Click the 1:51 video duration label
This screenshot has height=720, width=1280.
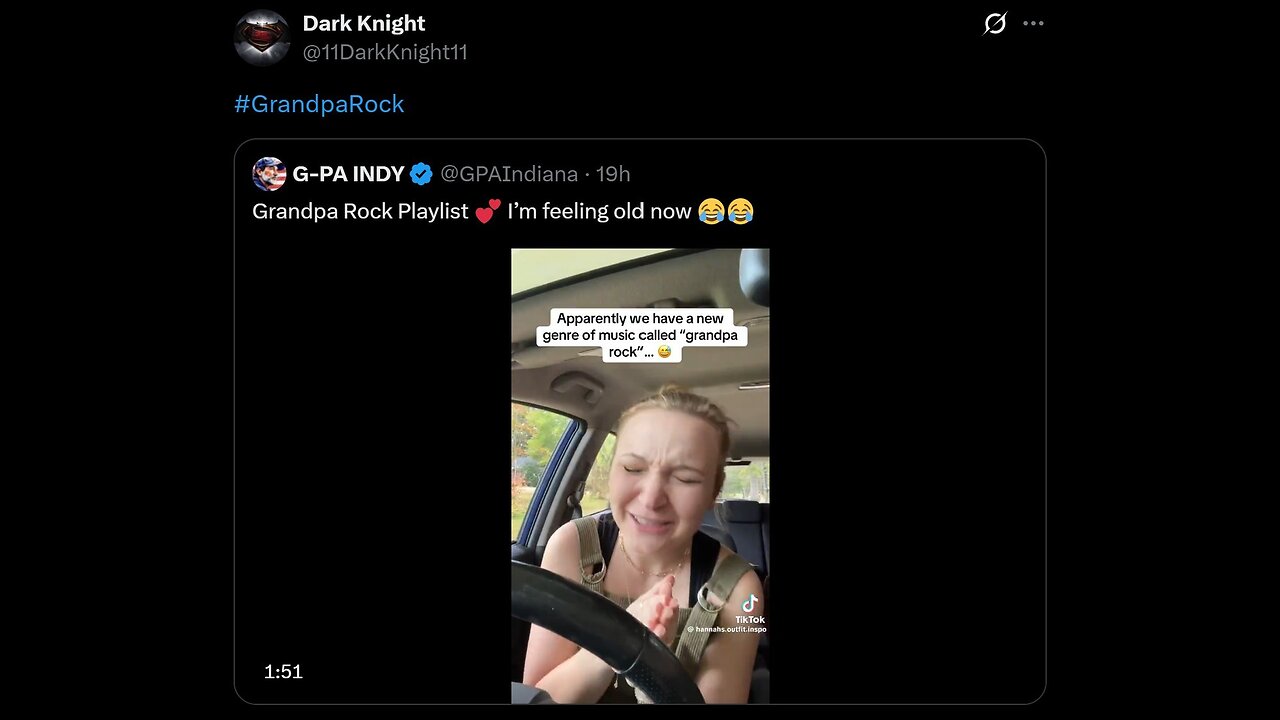[283, 672]
